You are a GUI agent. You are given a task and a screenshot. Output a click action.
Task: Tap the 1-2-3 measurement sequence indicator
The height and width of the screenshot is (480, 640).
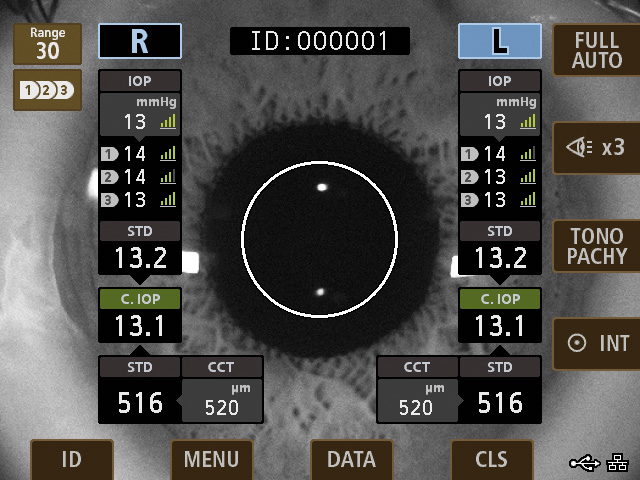click(x=48, y=90)
